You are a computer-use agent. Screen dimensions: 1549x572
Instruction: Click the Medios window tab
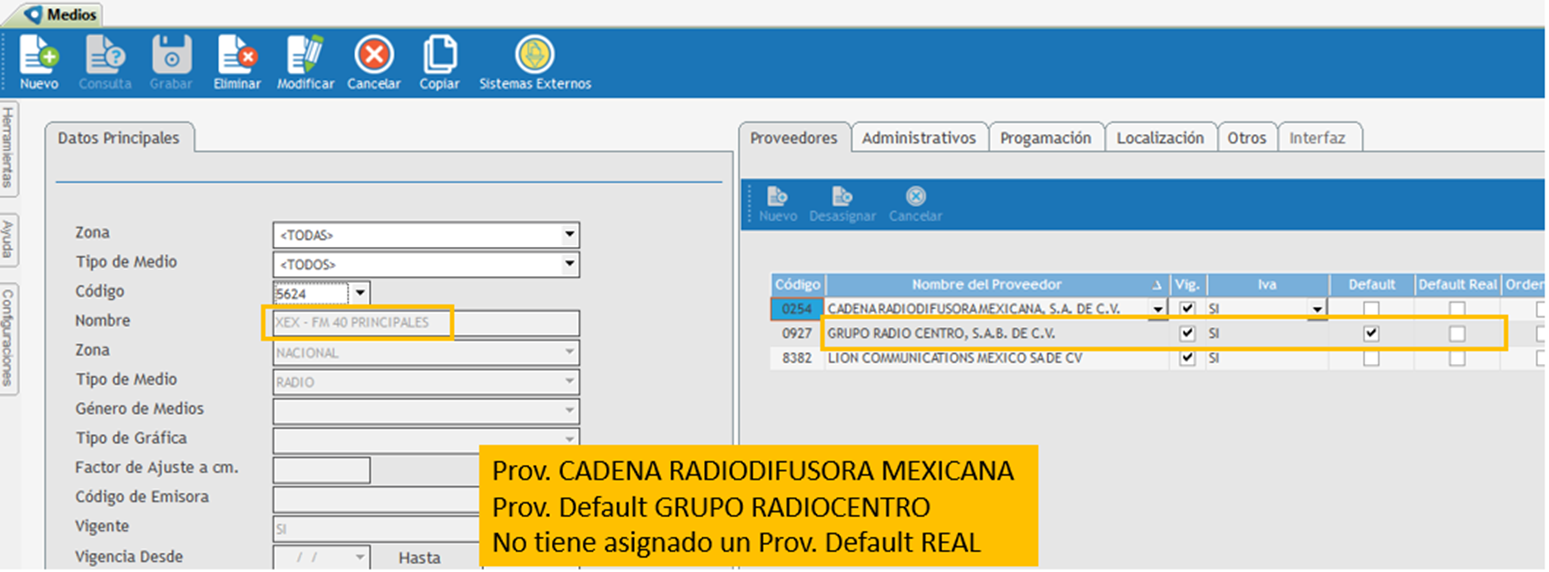click(x=62, y=14)
